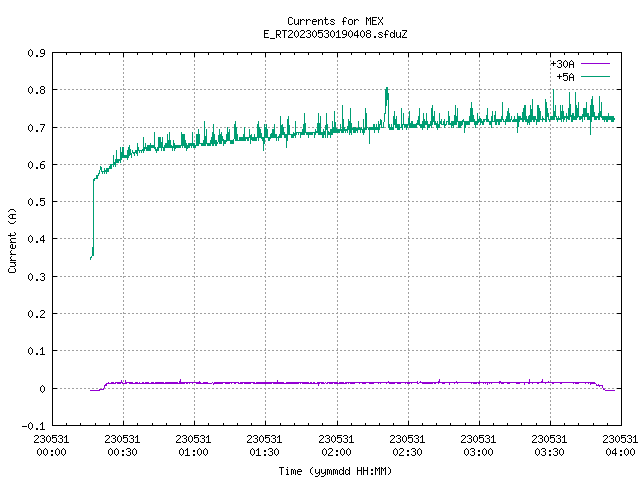Click the x-axis label 230531 00:00
Image resolution: width=640 pixels, height=480 pixels.
click(51, 446)
